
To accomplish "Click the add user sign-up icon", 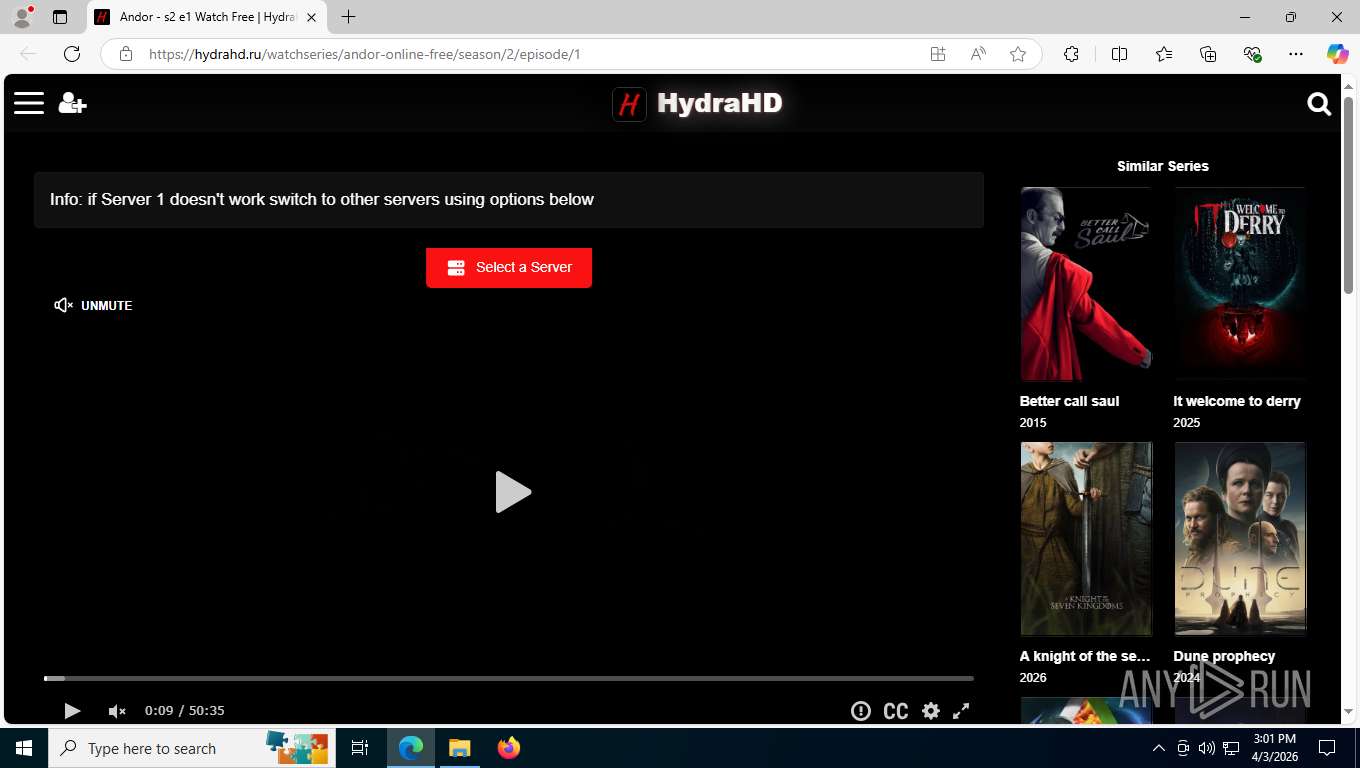I will [x=72, y=103].
